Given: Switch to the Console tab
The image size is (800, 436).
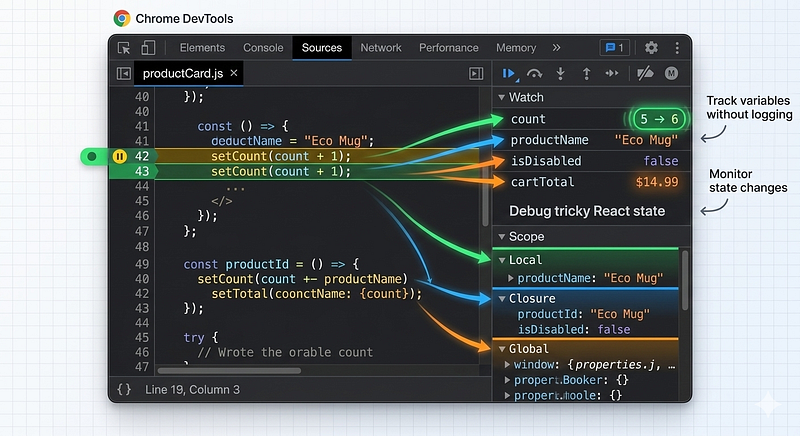Looking at the screenshot, I should [263, 48].
